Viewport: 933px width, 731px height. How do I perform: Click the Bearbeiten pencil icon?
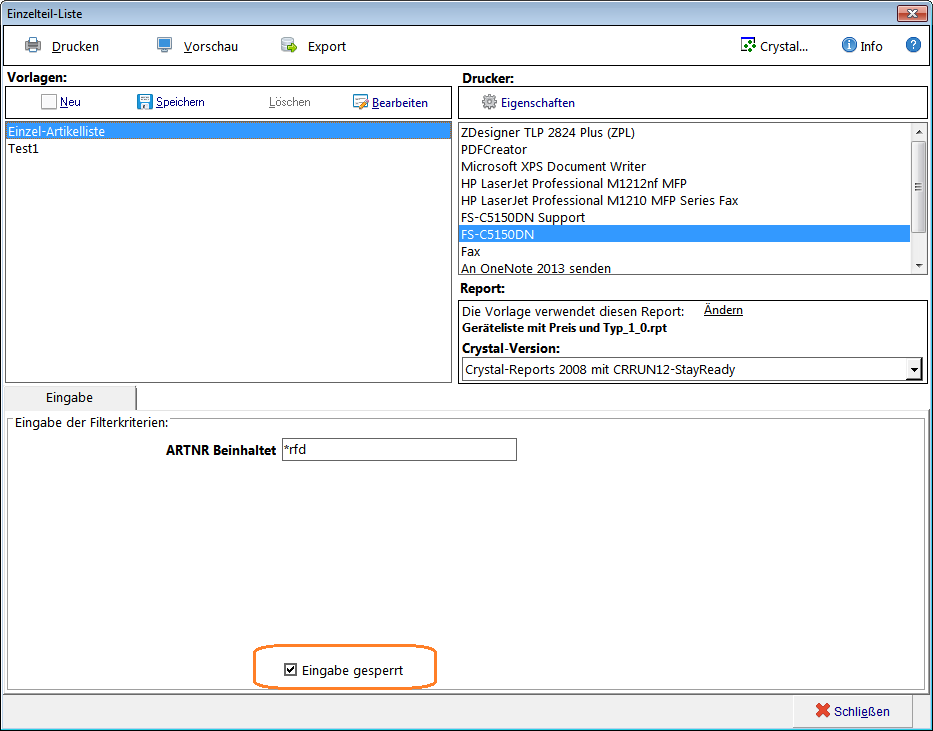[x=361, y=102]
